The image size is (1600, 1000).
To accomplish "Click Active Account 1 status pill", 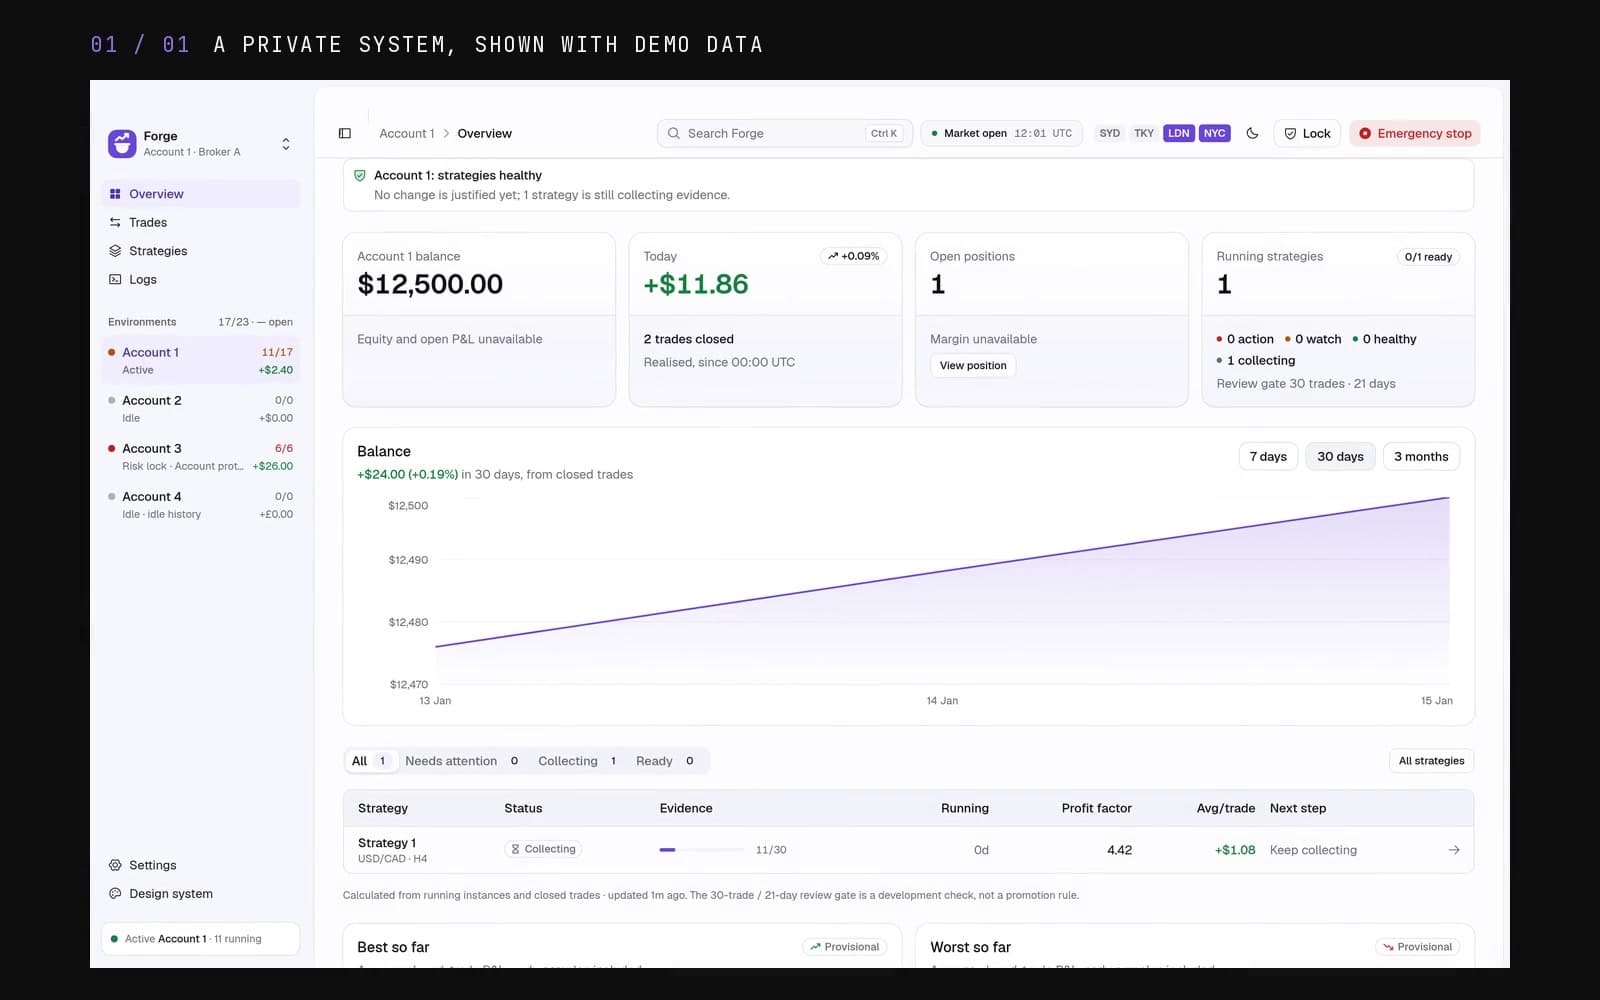I will tap(201, 939).
